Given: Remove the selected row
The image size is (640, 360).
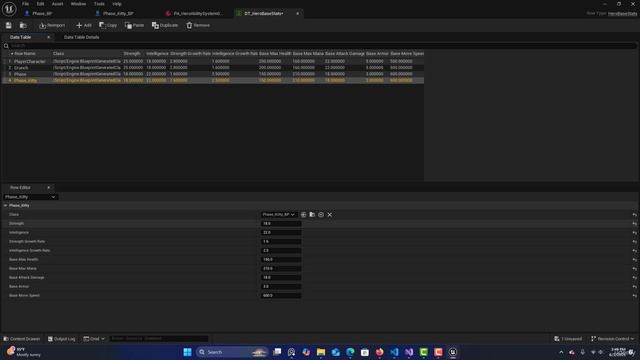Looking at the screenshot, I should tap(198, 25).
